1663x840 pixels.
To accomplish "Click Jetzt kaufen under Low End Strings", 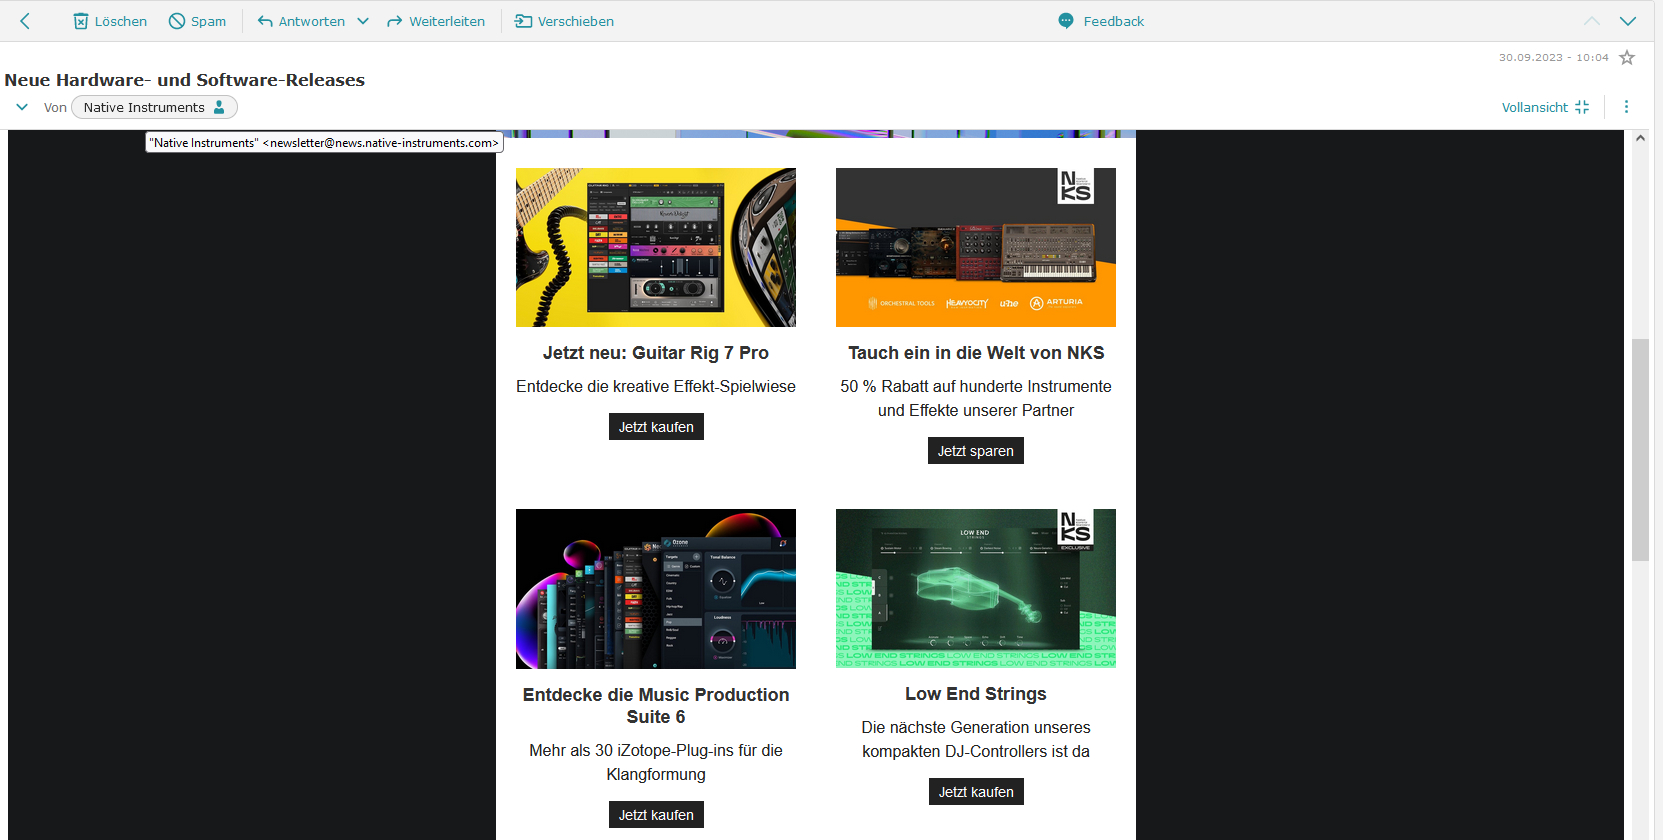I will click(x=975, y=792).
